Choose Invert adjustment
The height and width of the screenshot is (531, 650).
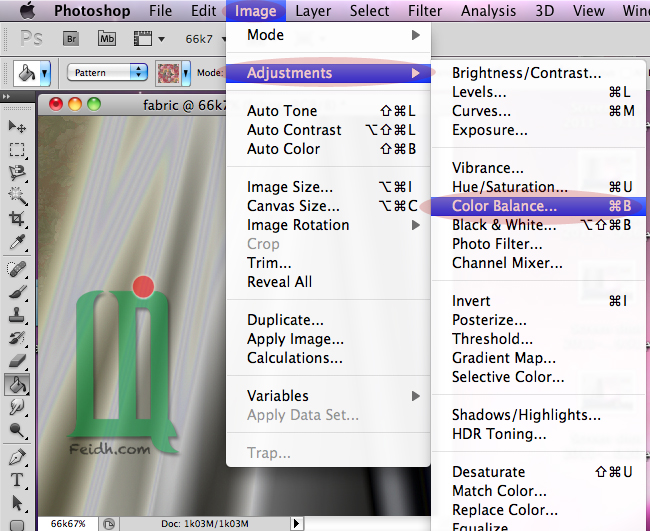(538, 301)
